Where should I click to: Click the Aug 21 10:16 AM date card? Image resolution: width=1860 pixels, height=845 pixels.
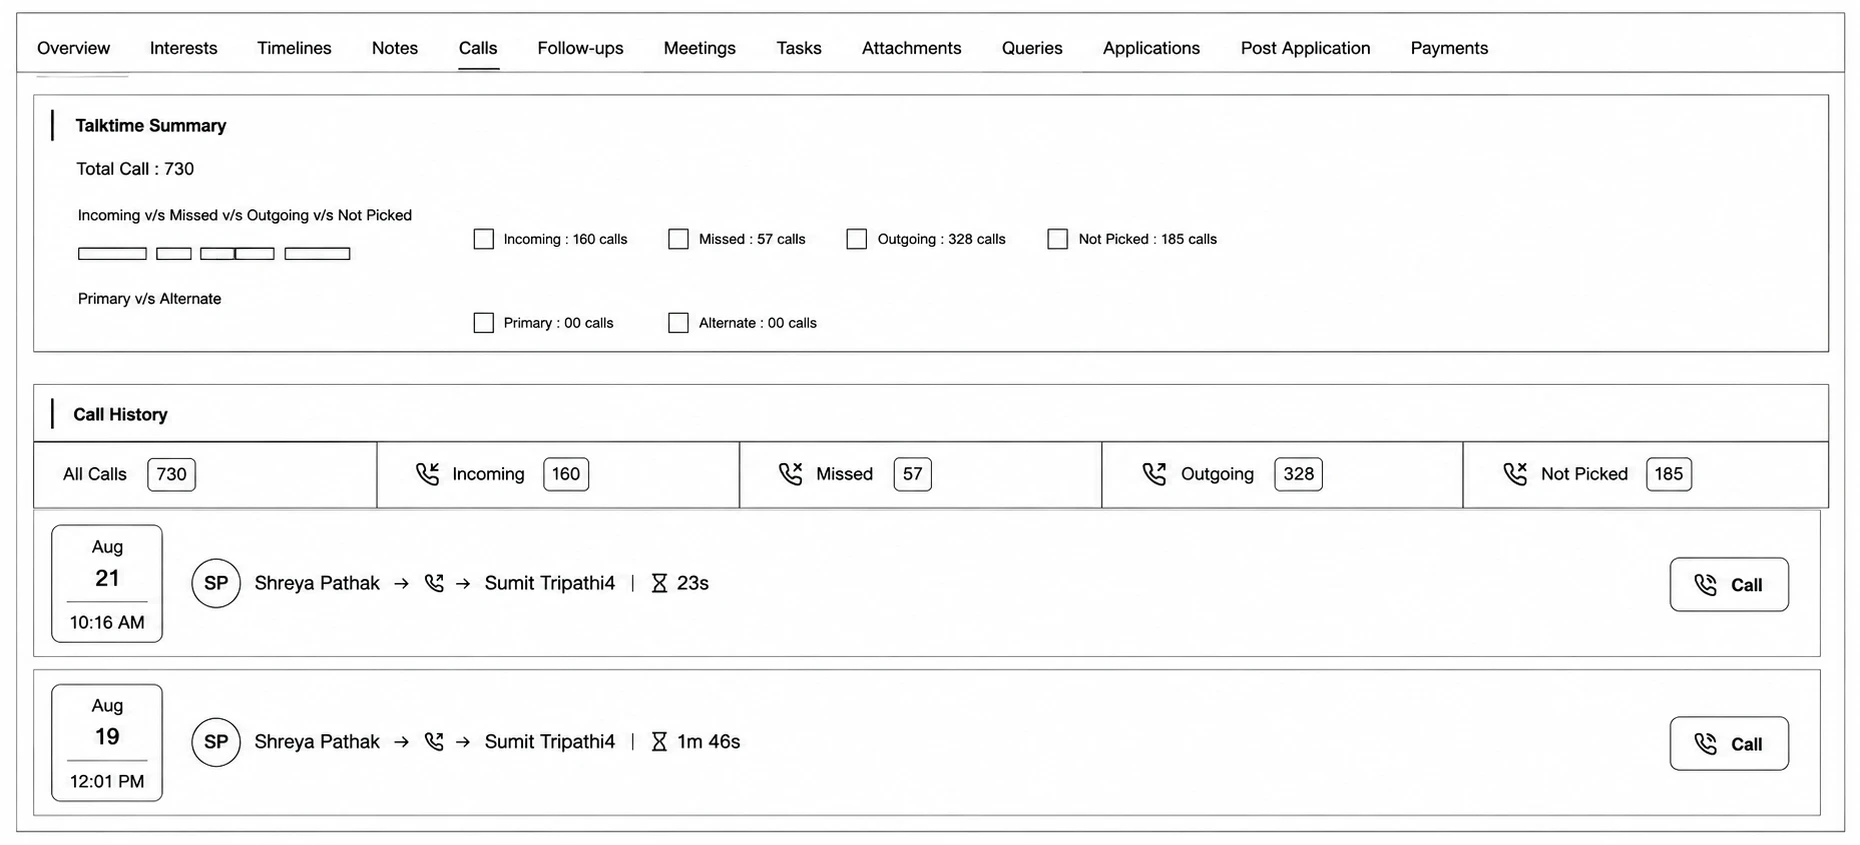click(x=107, y=584)
